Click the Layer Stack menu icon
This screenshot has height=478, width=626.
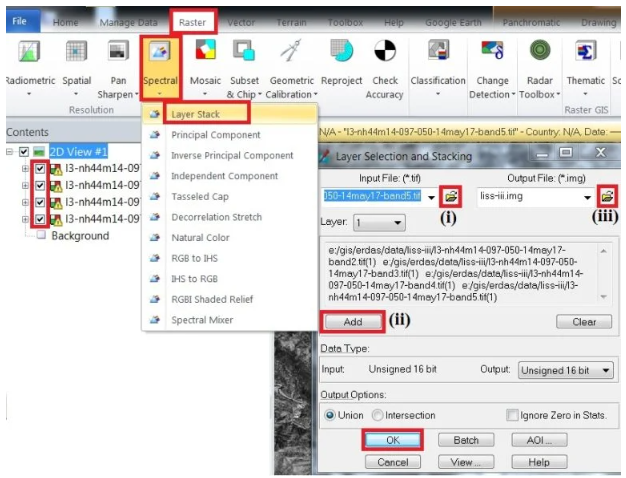pyautogui.click(x=155, y=114)
